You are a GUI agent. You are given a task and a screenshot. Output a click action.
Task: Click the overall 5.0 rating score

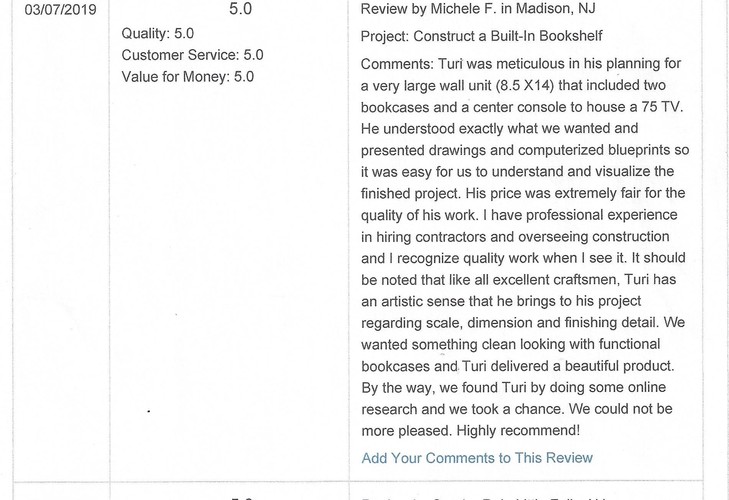pyautogui.click(x=240, y=9)
